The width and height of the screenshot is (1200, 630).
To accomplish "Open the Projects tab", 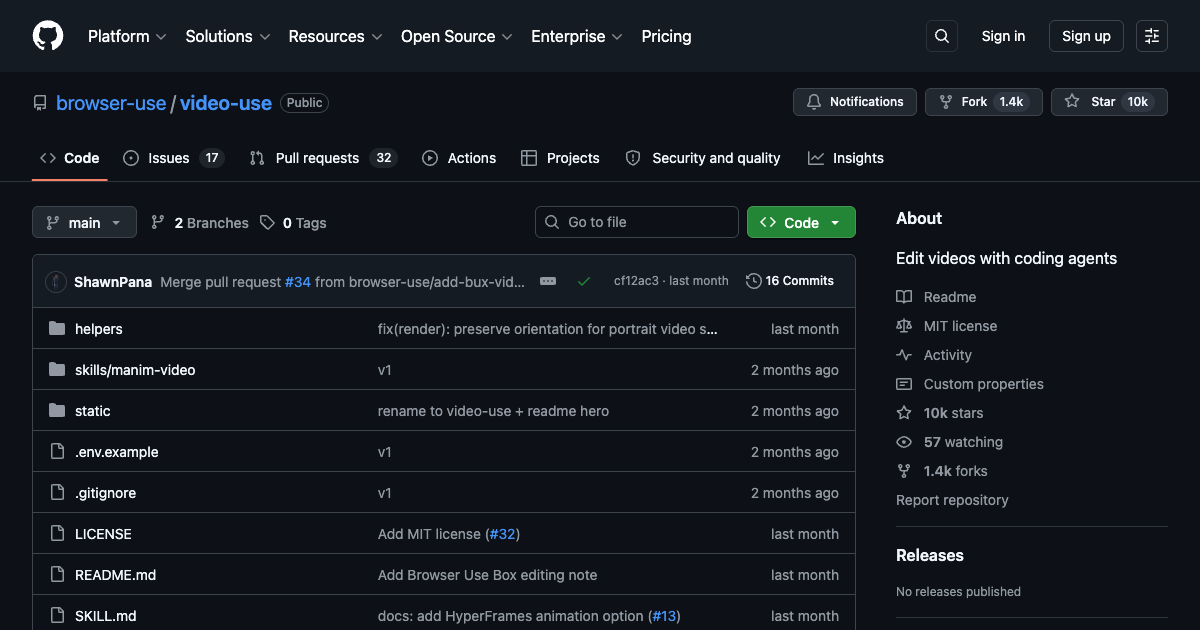I will tap(560, 158).
